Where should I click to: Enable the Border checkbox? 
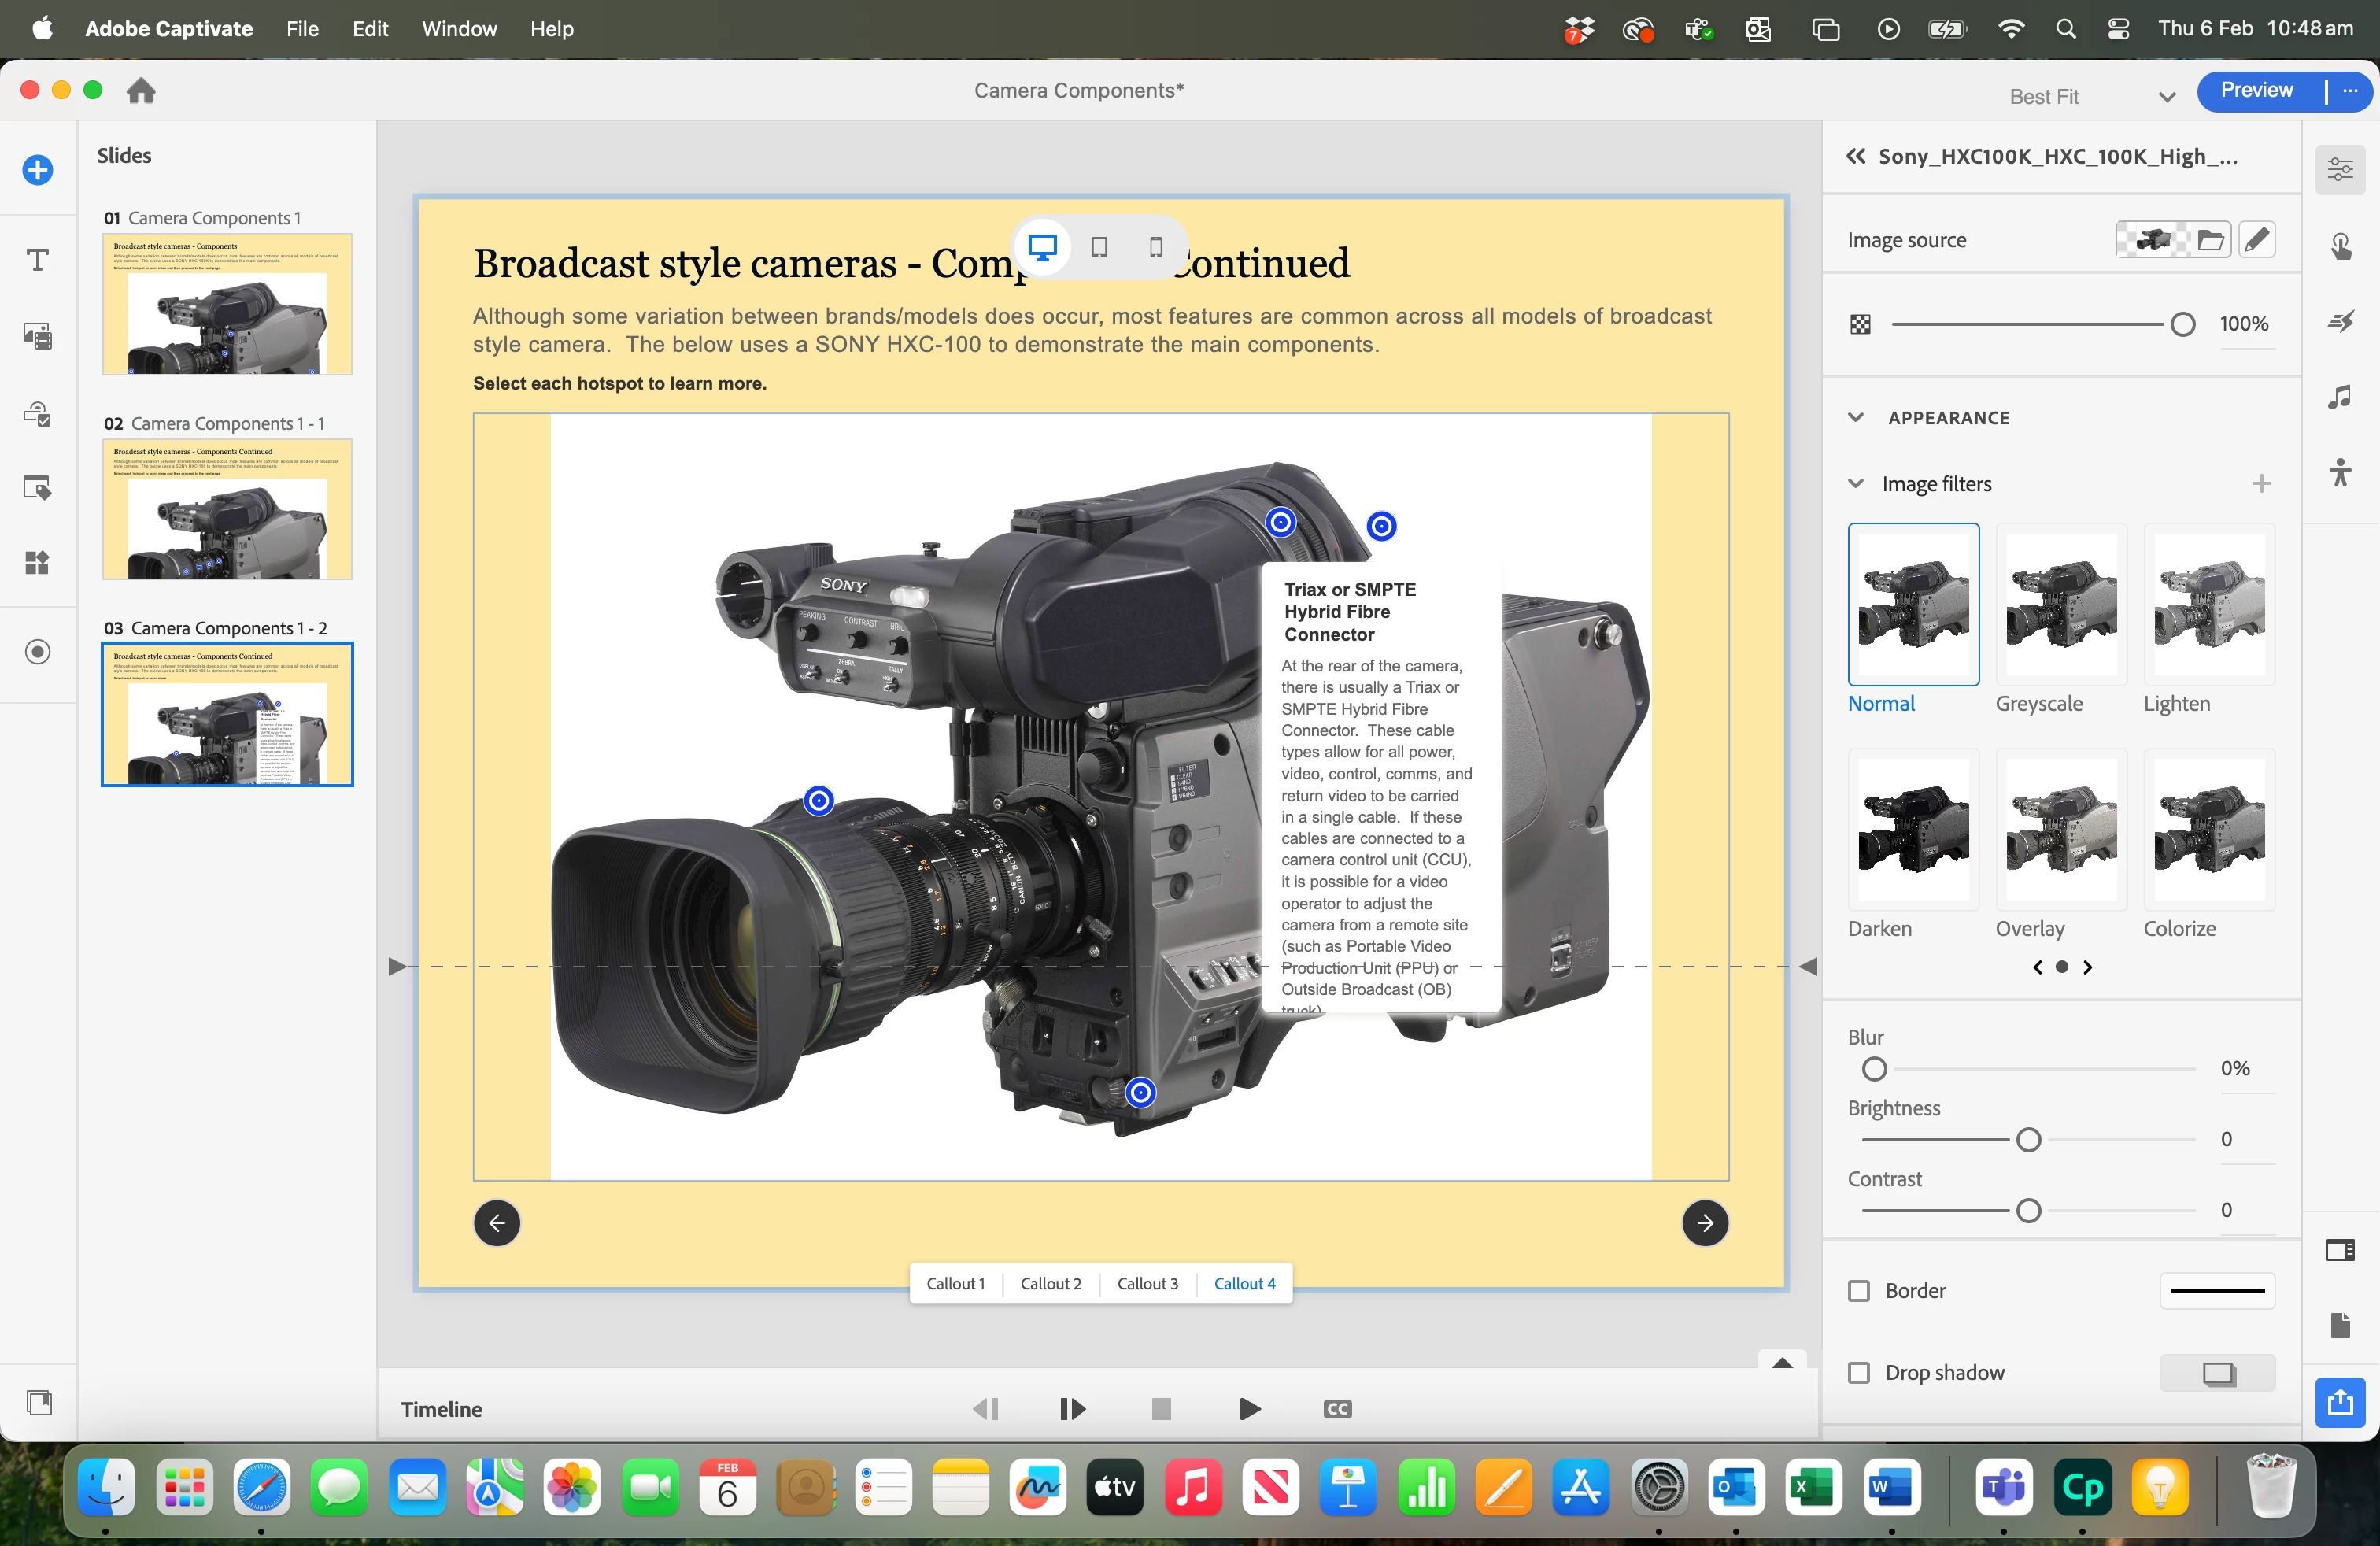(1859, 1291)
